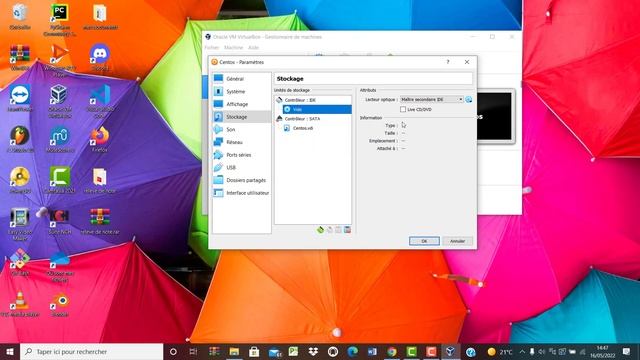Viewport: 640px width, 360px height.
Task: Open the Discord desktop shortcut
Action: pyautogui.click(x=100, y=58)
